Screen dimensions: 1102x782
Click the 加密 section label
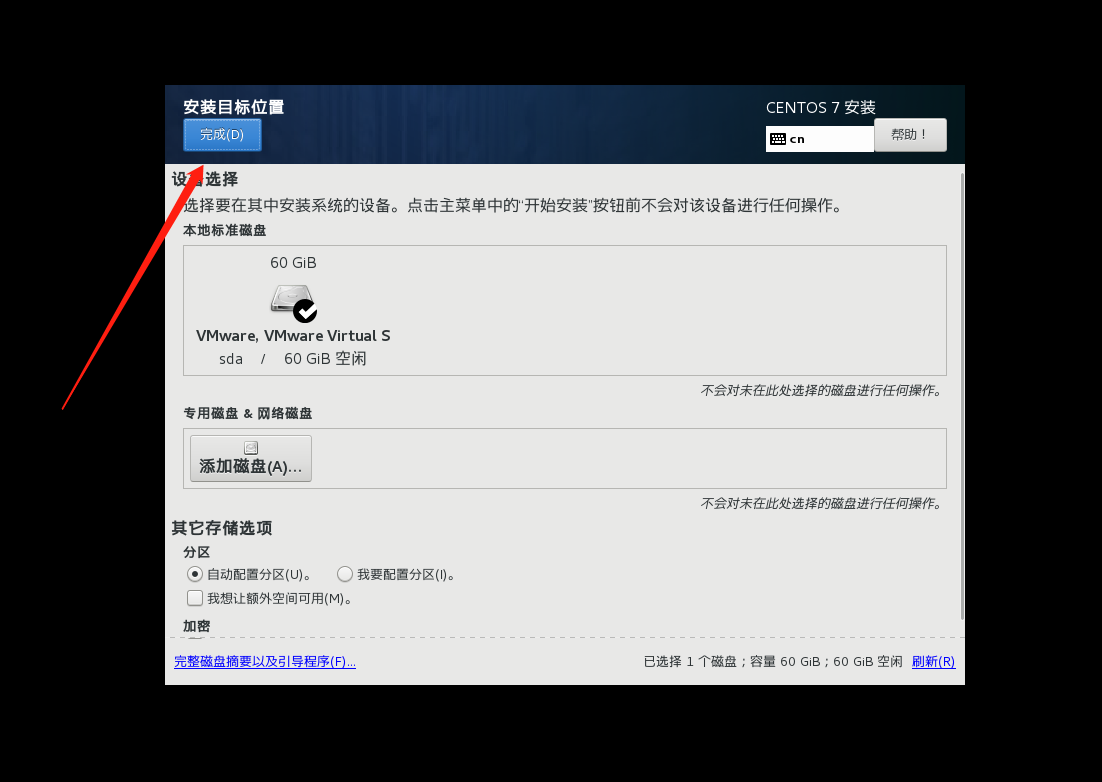tap(197, 626)
